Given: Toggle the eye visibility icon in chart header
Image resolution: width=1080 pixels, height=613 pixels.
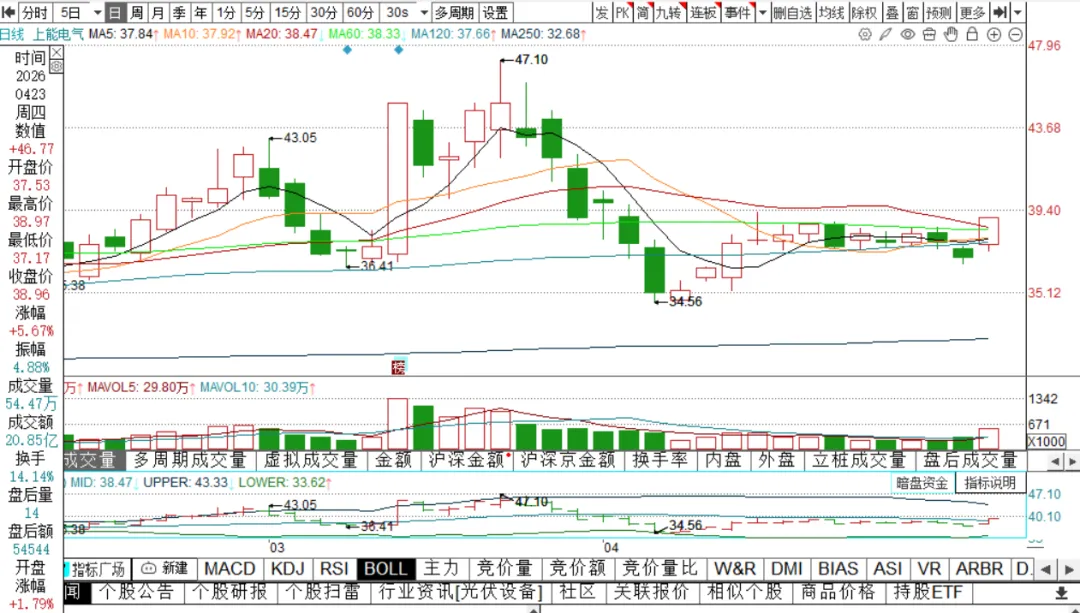Looking at the screenshot, I should click(x=908, y=34).
